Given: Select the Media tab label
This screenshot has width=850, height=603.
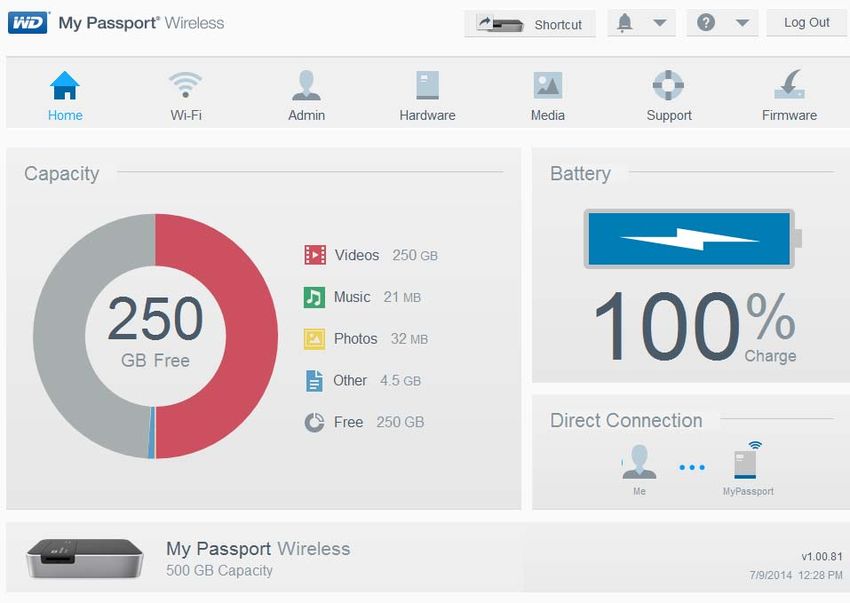Looking at the screenshot, I should [548, 116].
